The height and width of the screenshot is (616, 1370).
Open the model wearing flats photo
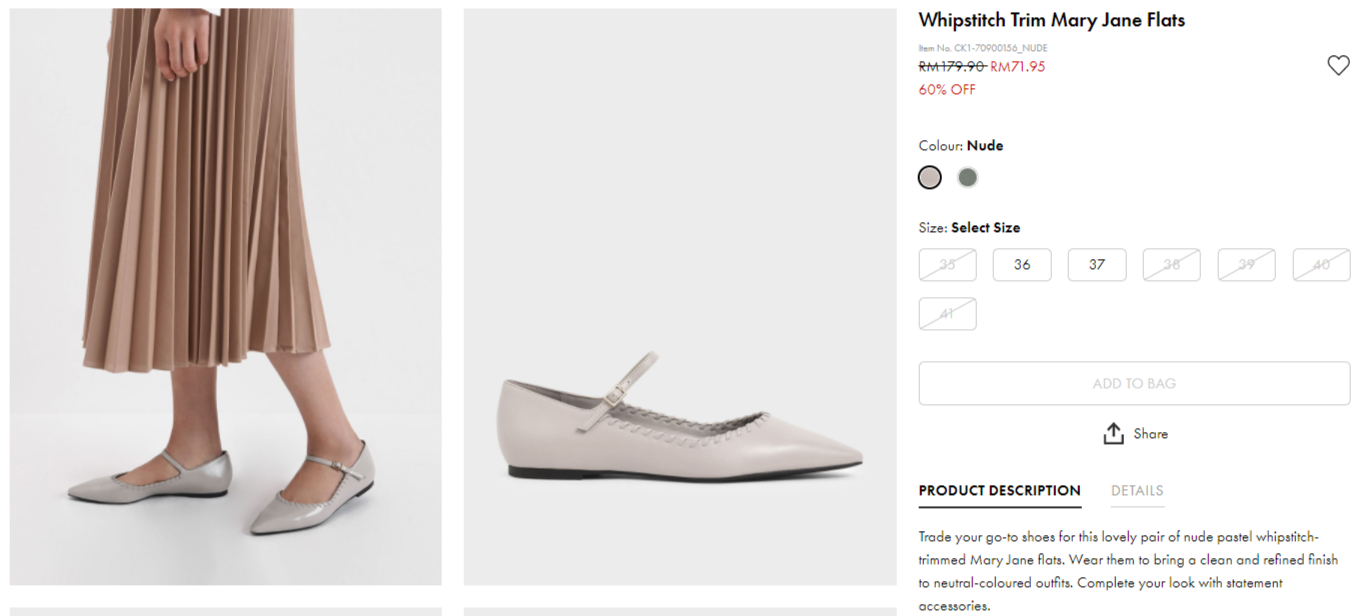click(x=226, y=296)
